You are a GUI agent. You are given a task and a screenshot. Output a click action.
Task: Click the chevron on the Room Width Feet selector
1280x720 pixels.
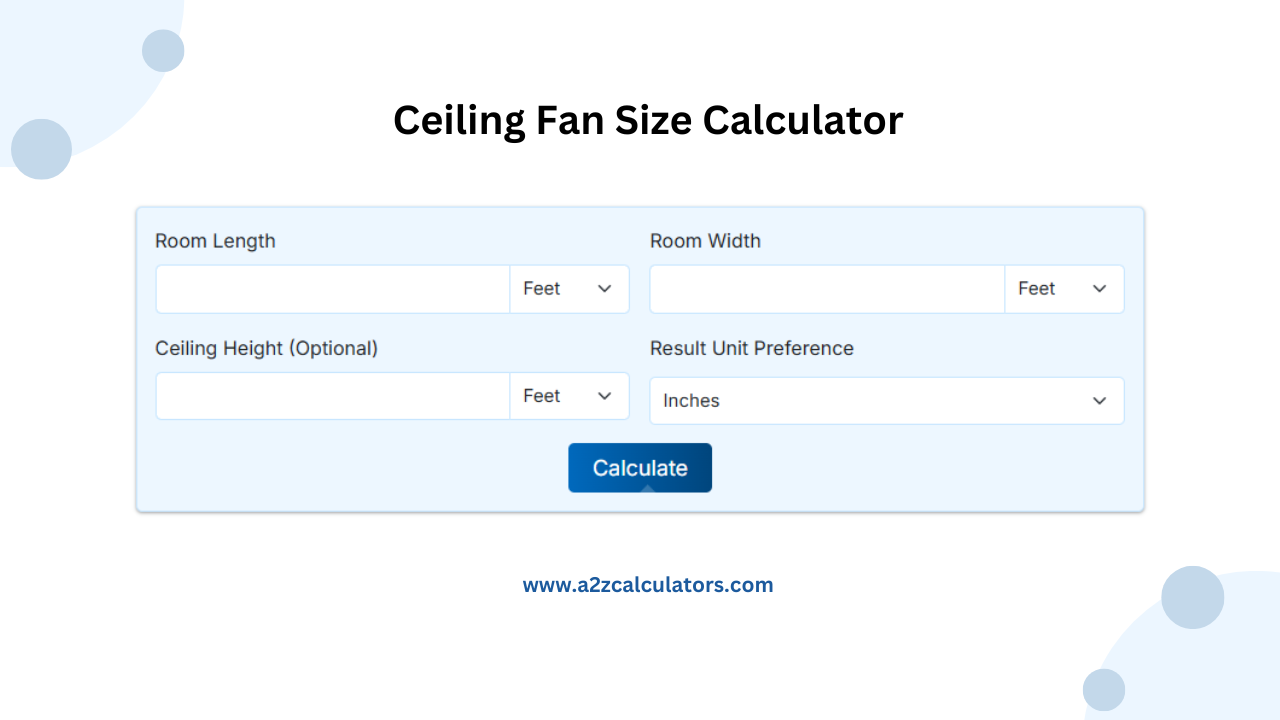(1099, 288)
